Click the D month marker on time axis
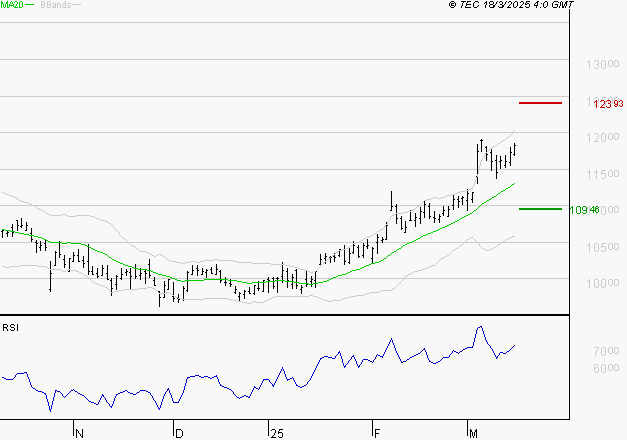Viewport: 627px width, 440px height. (179, 434)
